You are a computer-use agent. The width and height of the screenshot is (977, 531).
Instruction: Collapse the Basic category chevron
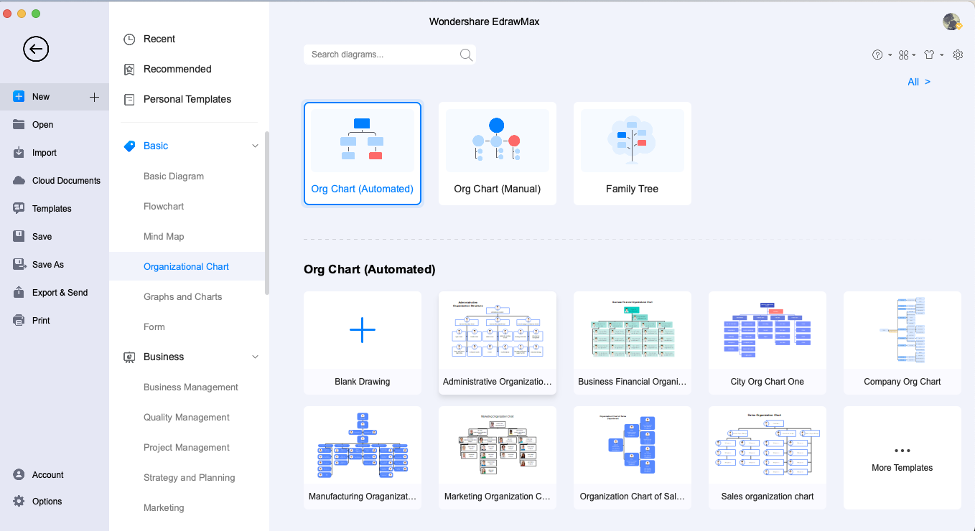click(255, 146)
